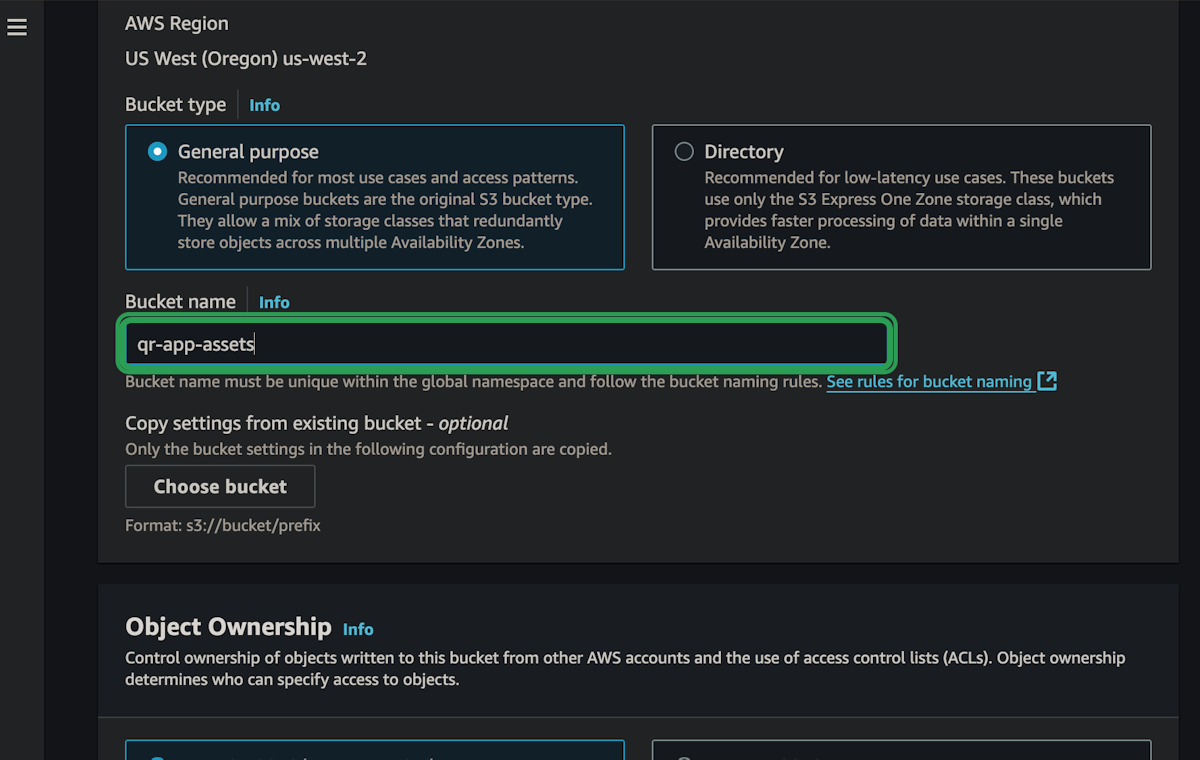The height and width of the screenshot is (760, 1200).
Task: Click the US West (Oregon) us-west-2 region text
Action: [246, 59]
